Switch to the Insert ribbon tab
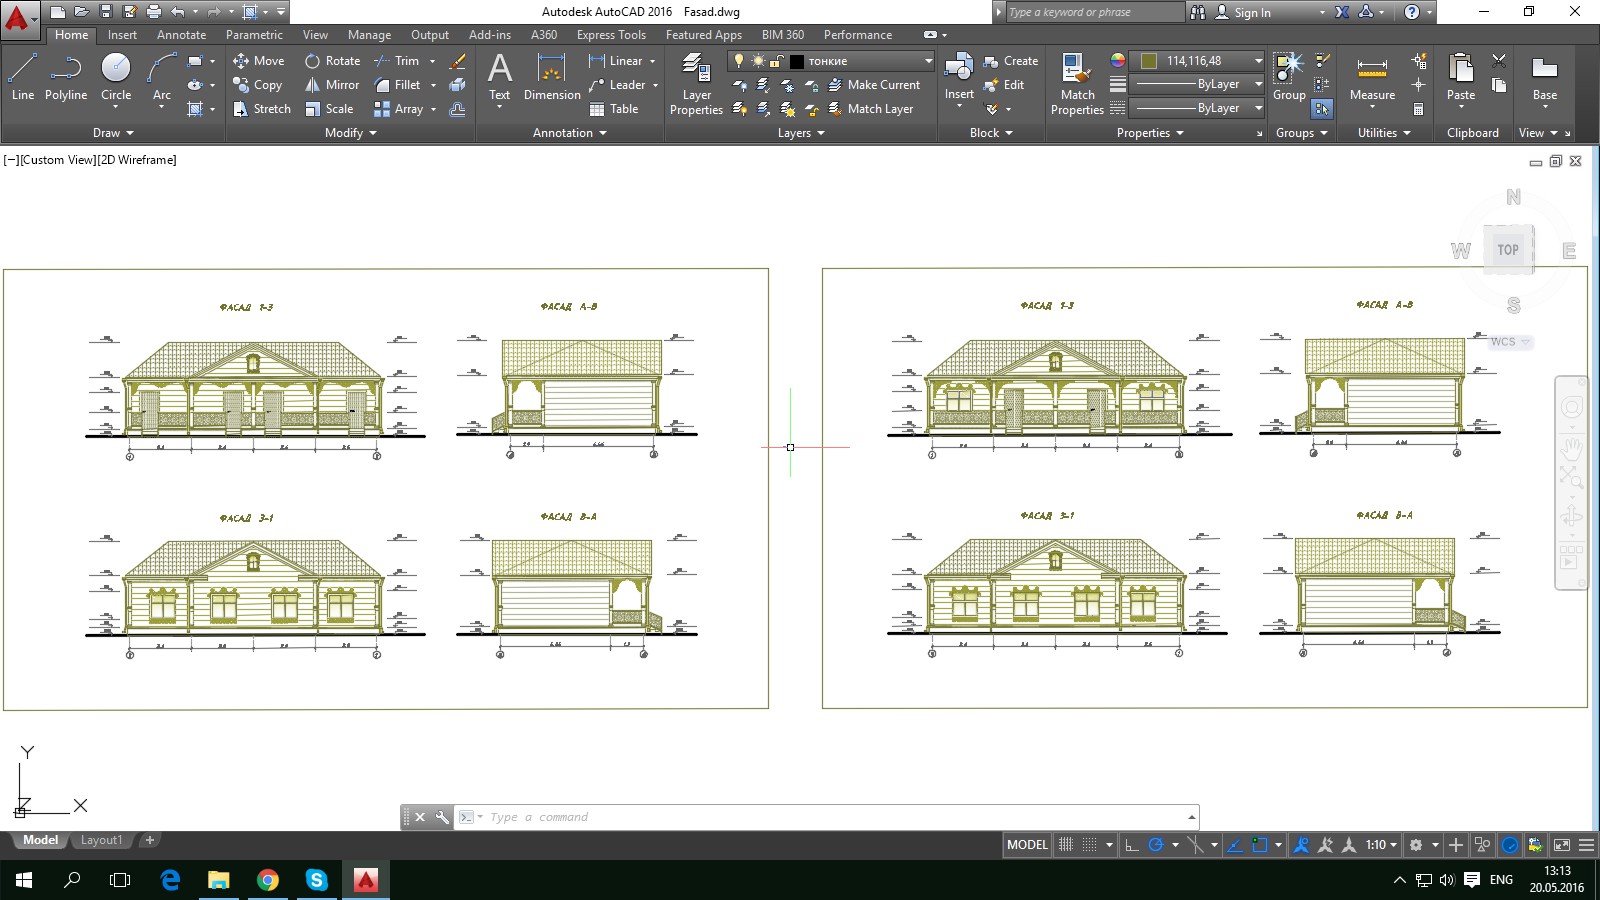This screenshot has height=900, width=1600. click(122, 35)
